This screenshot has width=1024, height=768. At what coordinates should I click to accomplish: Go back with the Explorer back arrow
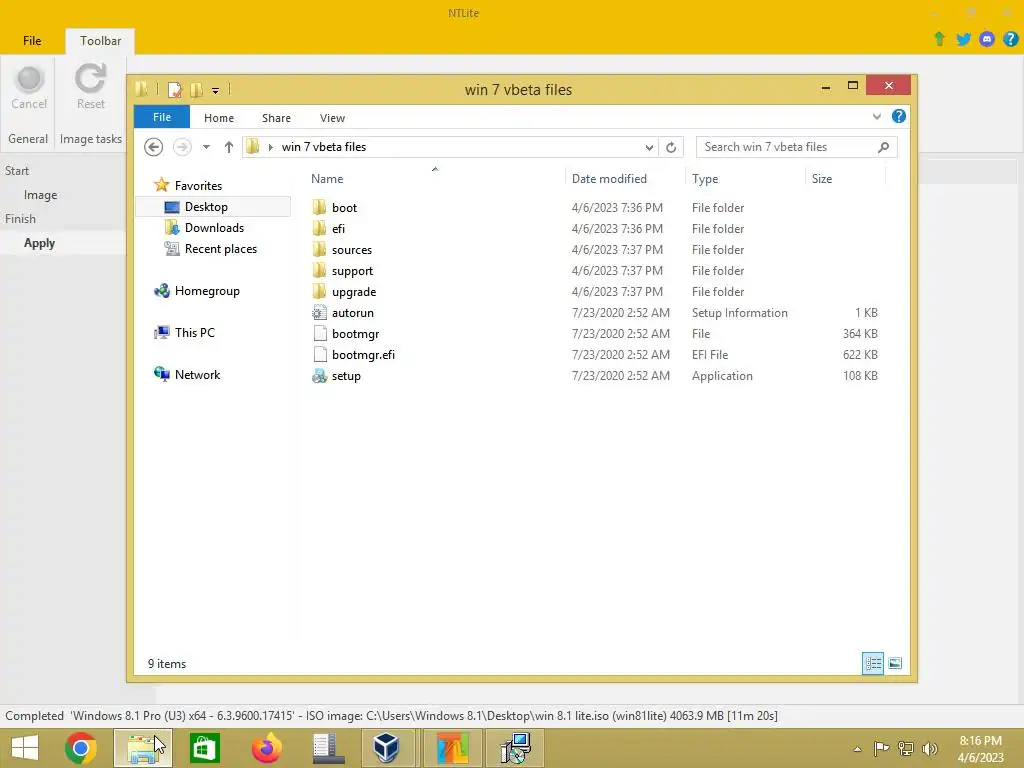point(153,147)
